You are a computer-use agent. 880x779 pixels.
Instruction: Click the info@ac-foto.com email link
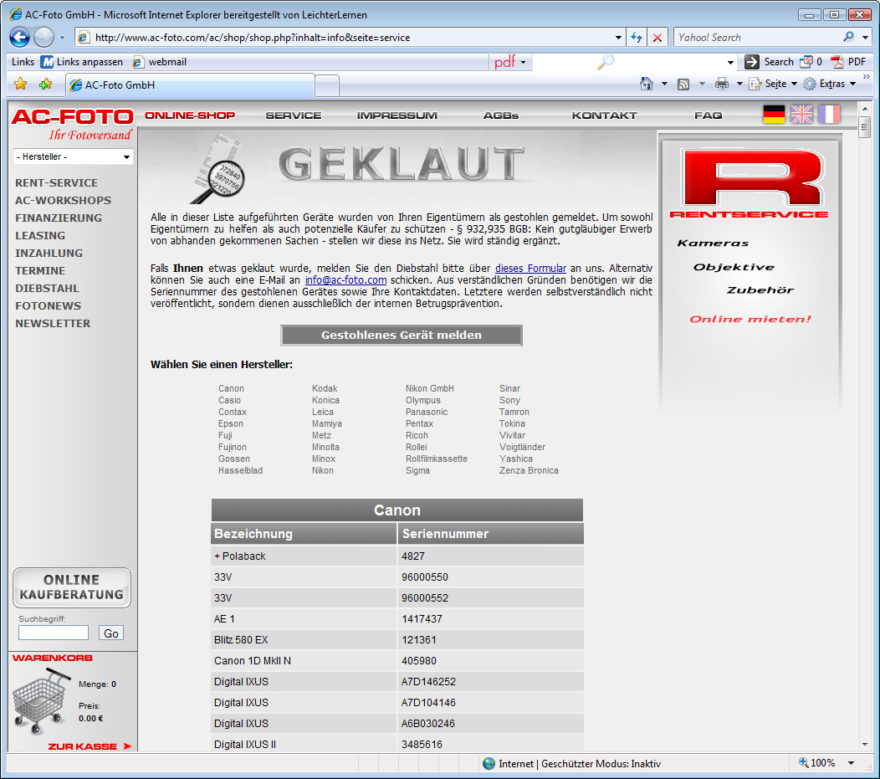346,280
